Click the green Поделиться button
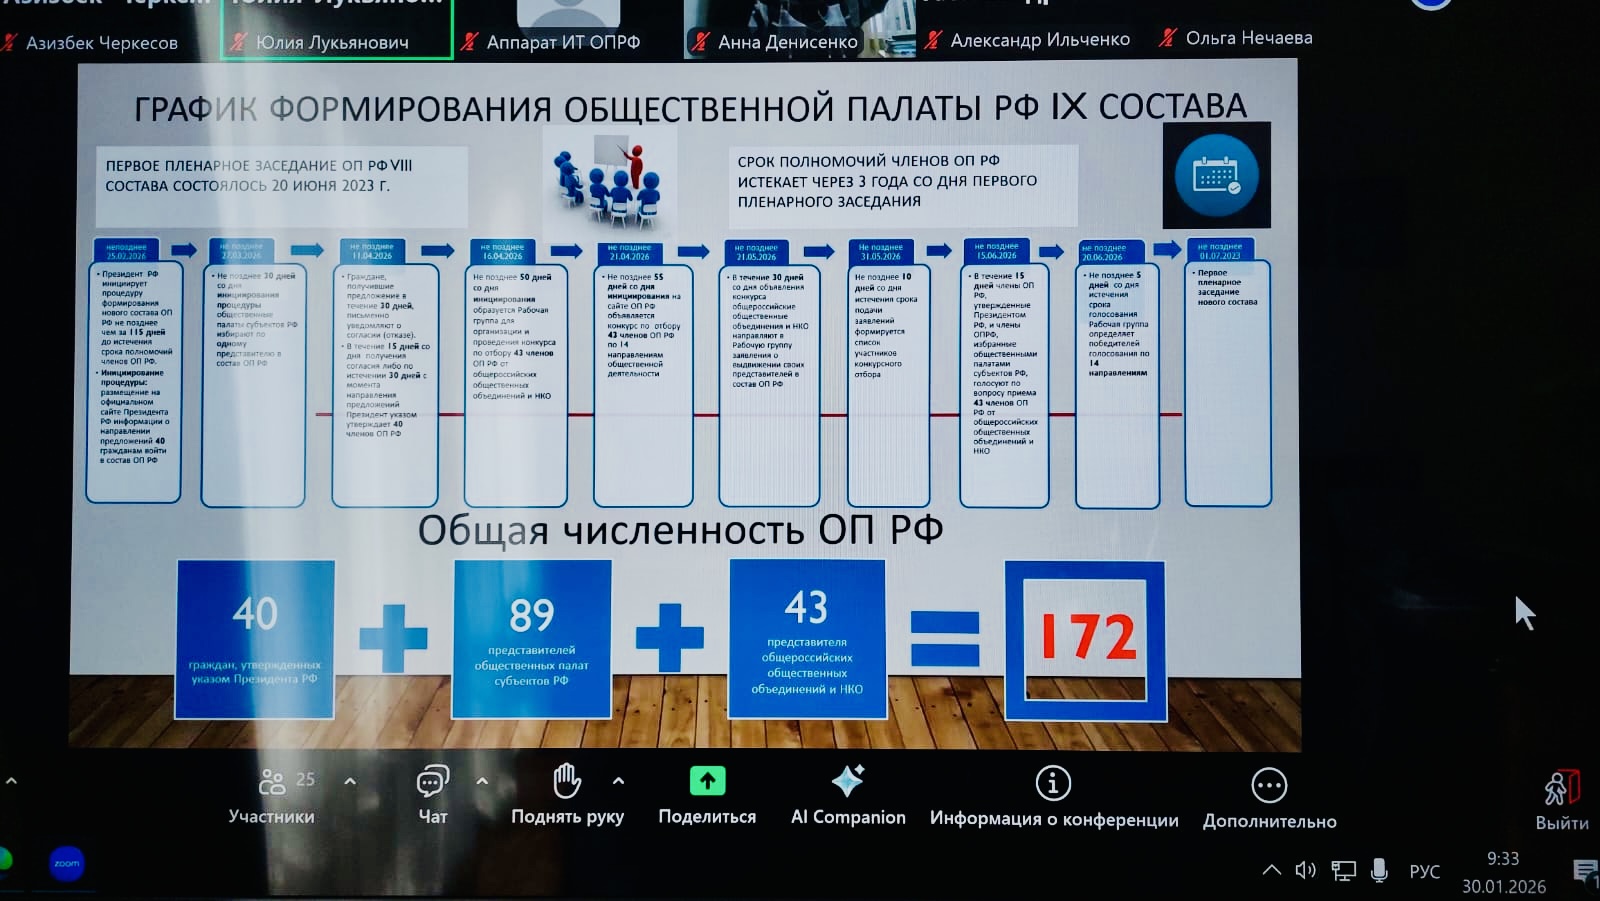The image size is (1600, 901). 707,783
